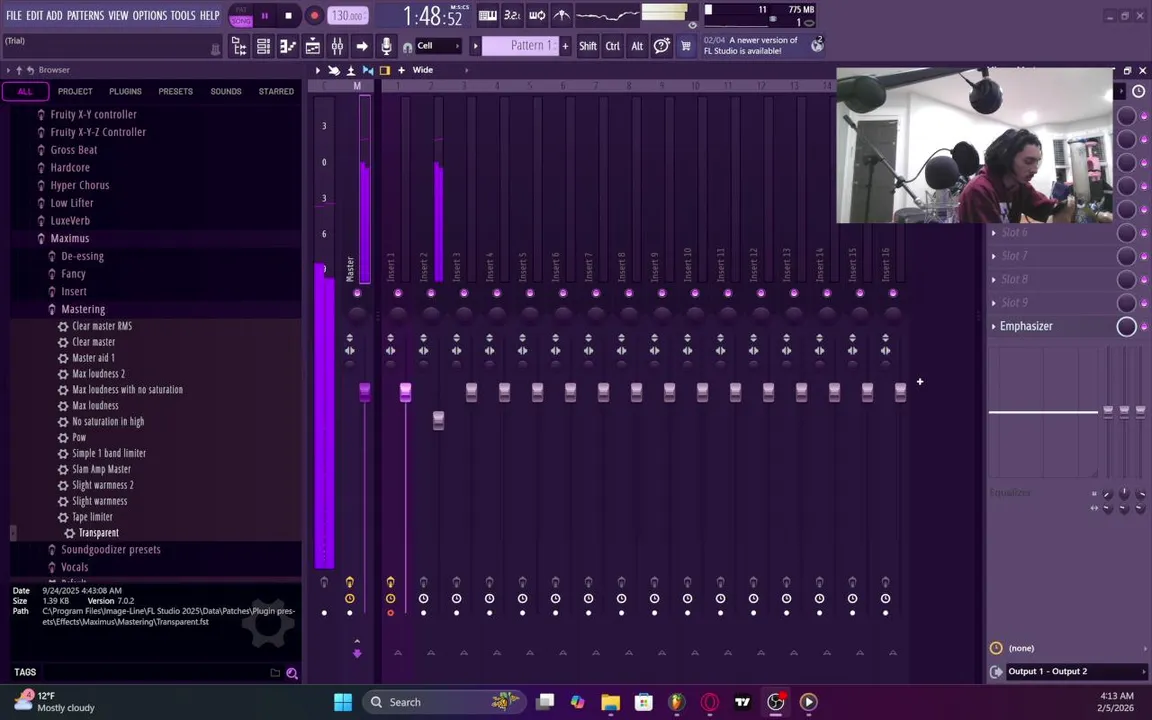Open the OPTIONS menu
This screenshot has height=720, width=1152.
coord(149,15)
